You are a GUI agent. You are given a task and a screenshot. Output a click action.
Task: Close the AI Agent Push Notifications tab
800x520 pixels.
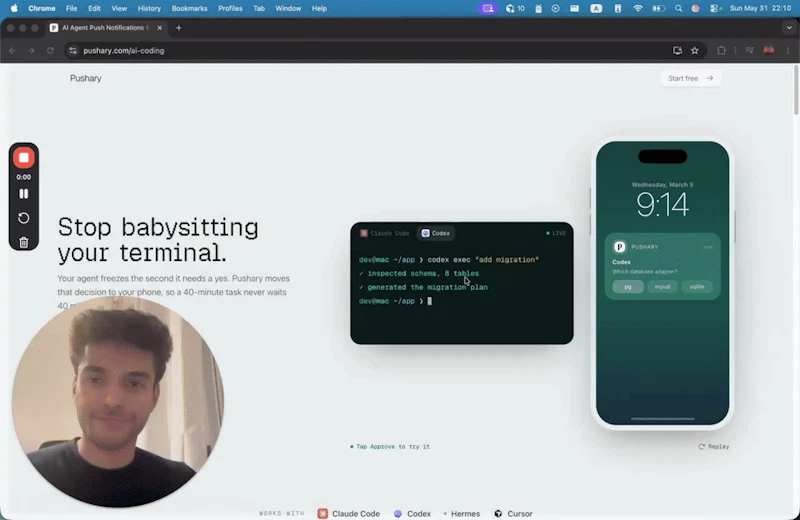tap(160, 28)
